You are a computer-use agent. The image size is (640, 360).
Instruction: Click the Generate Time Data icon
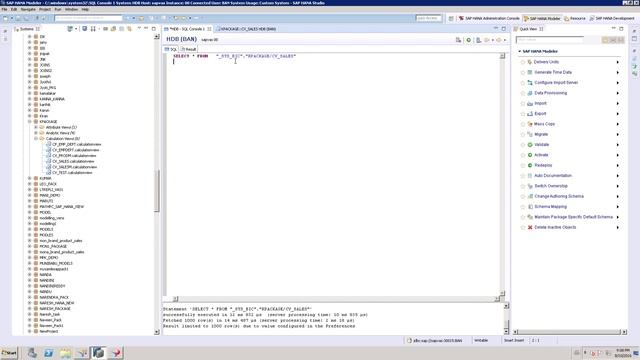click(530, 72)
